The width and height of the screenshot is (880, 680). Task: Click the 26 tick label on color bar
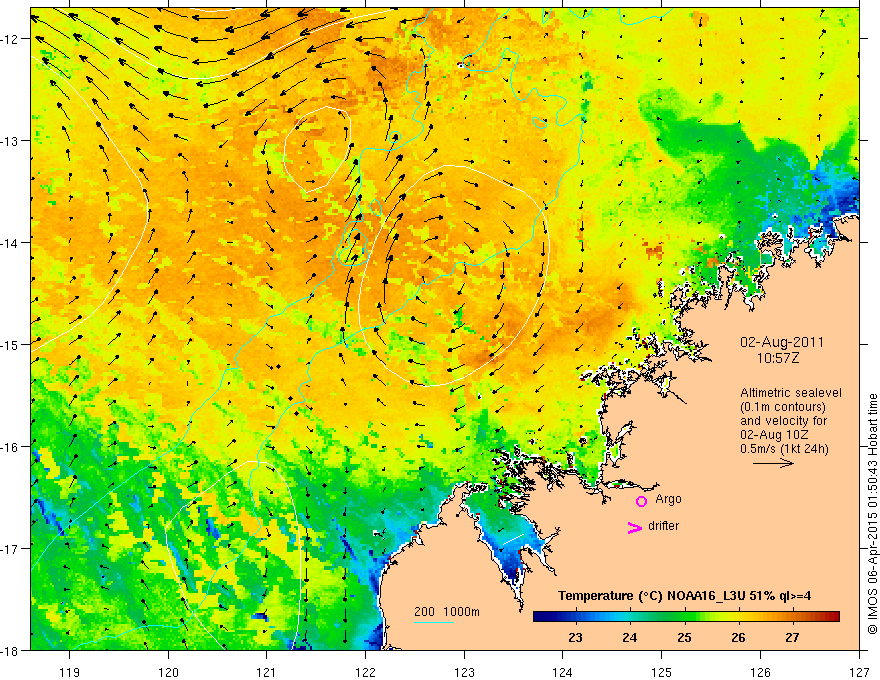739,637
